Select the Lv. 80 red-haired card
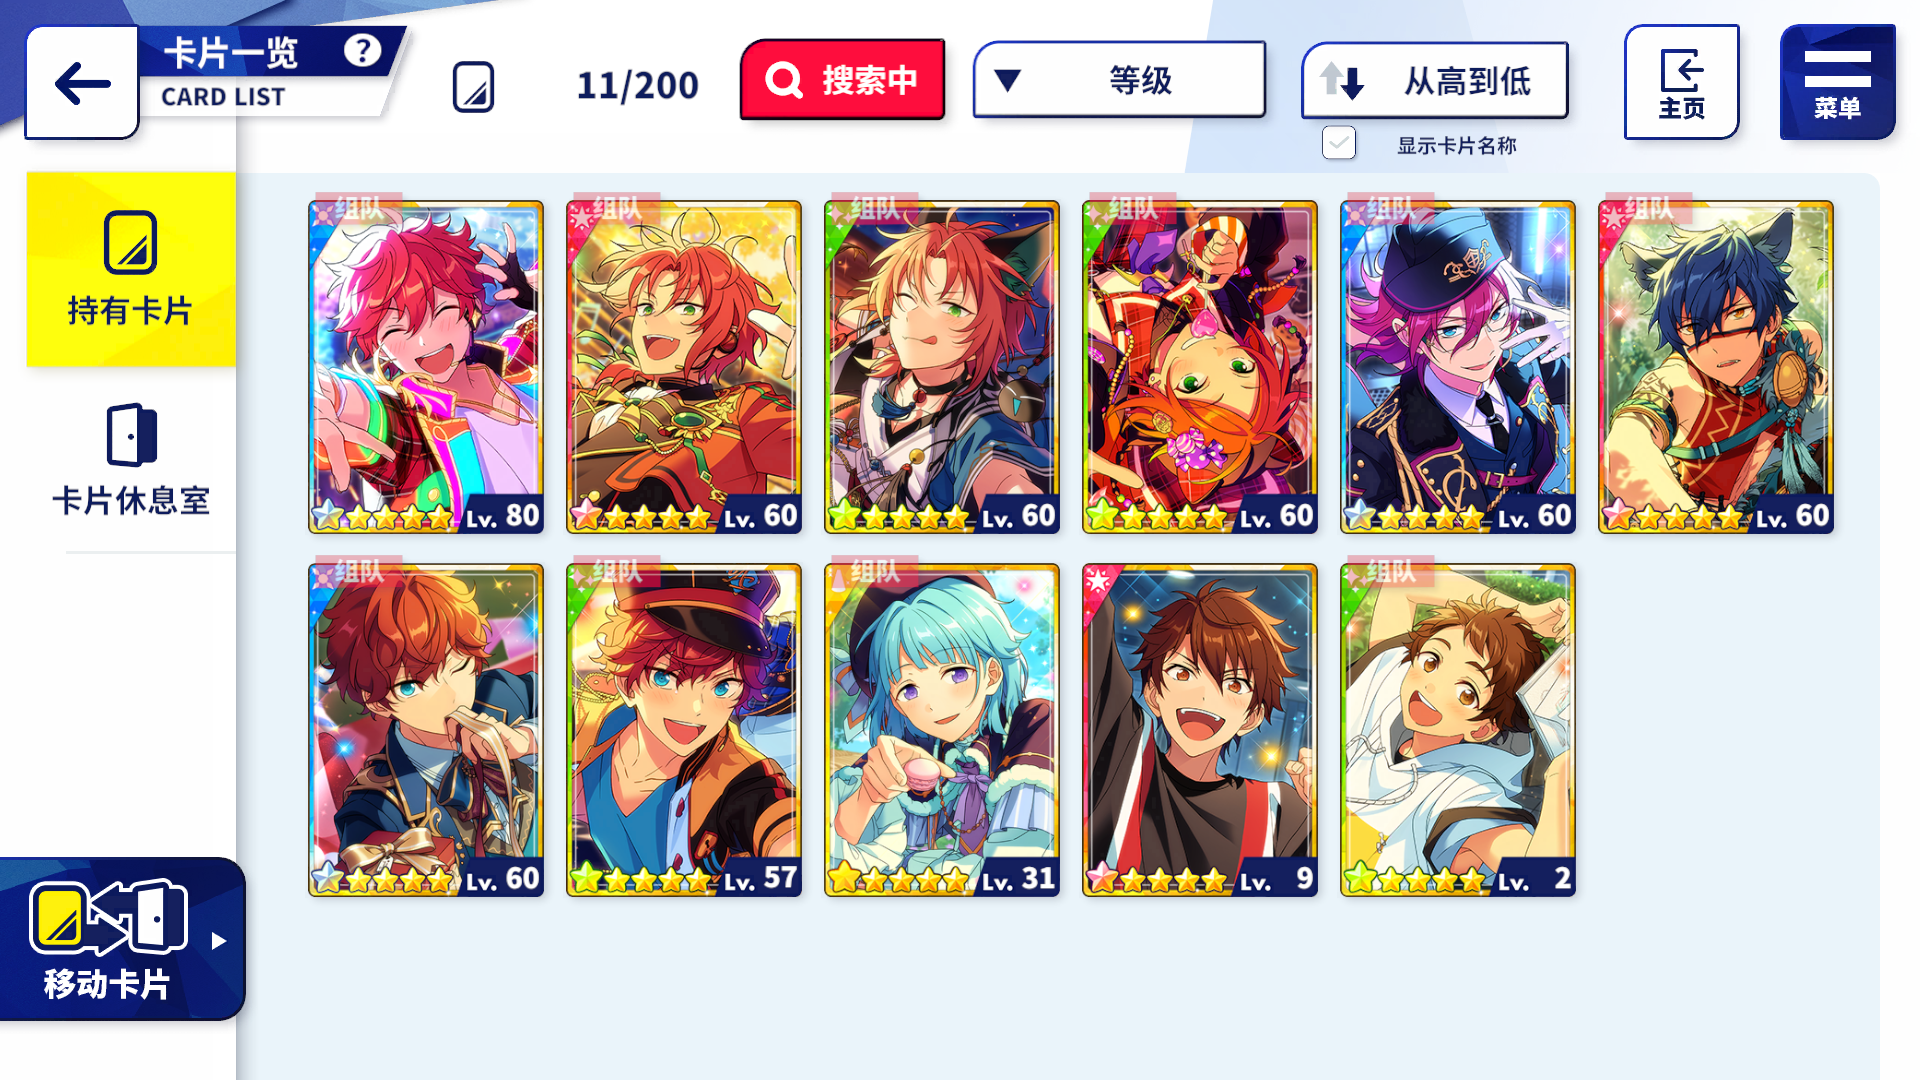This screenshot has height=1080, width=1920. click(x=426, y=367)
